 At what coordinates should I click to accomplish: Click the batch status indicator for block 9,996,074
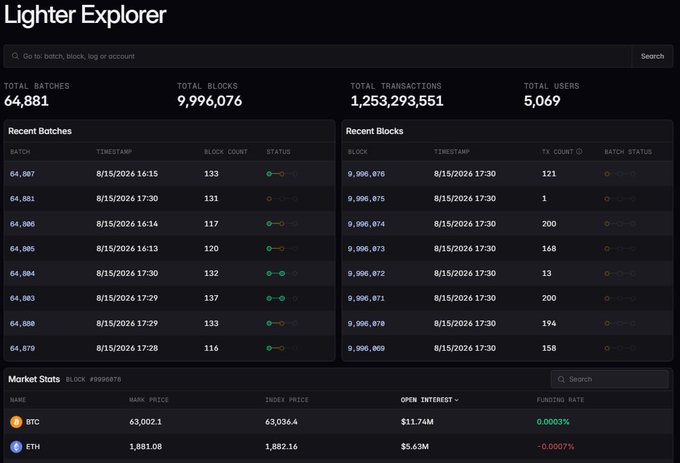tap(620, 224)
